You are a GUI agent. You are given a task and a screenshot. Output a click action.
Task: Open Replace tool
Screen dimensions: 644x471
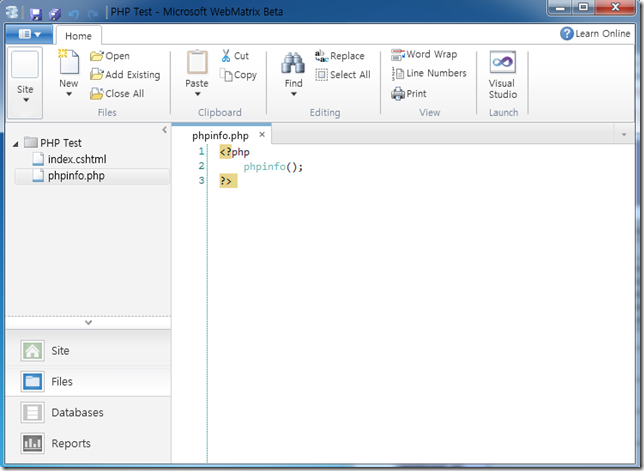tap(340, 56)
